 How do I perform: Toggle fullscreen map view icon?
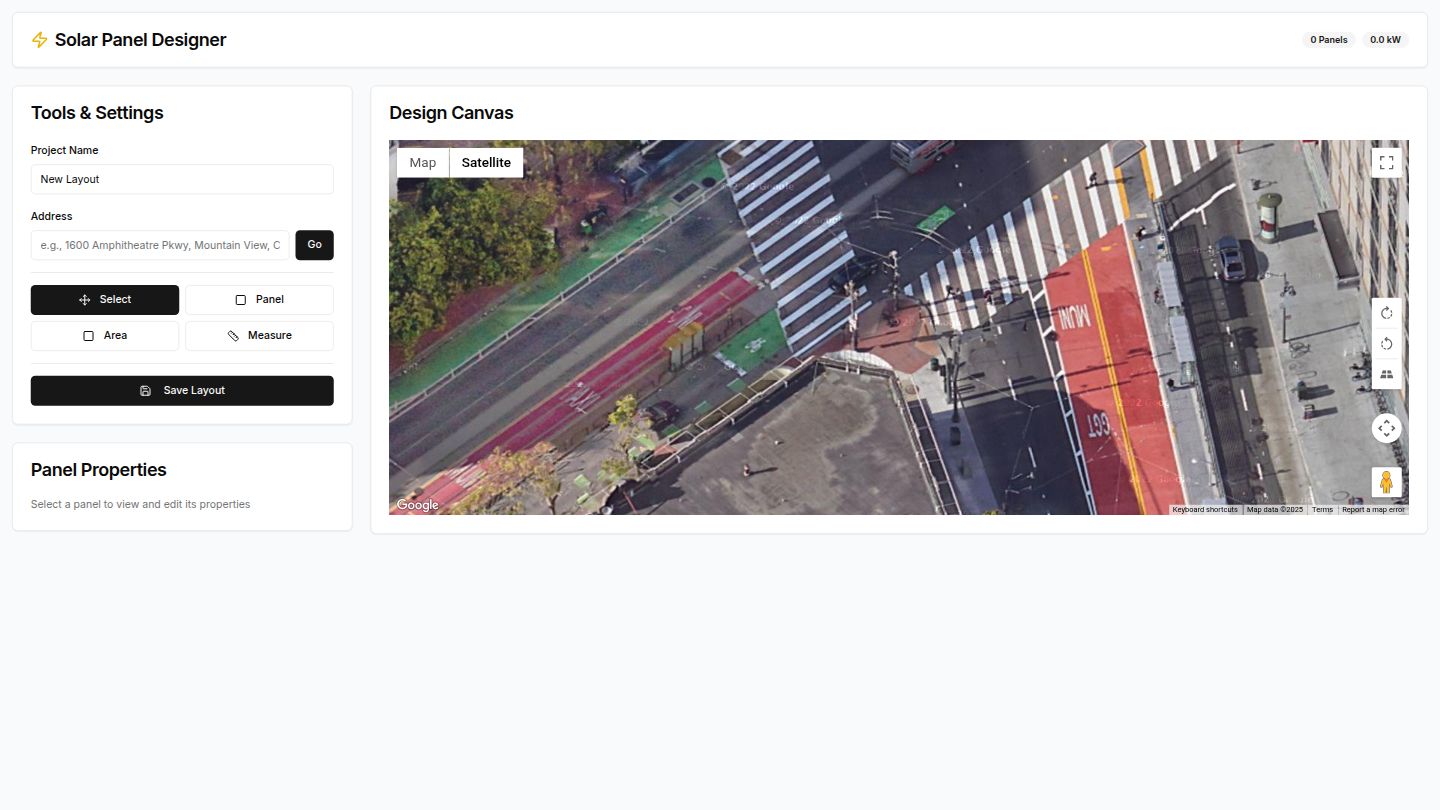[x=1386, y=163]
